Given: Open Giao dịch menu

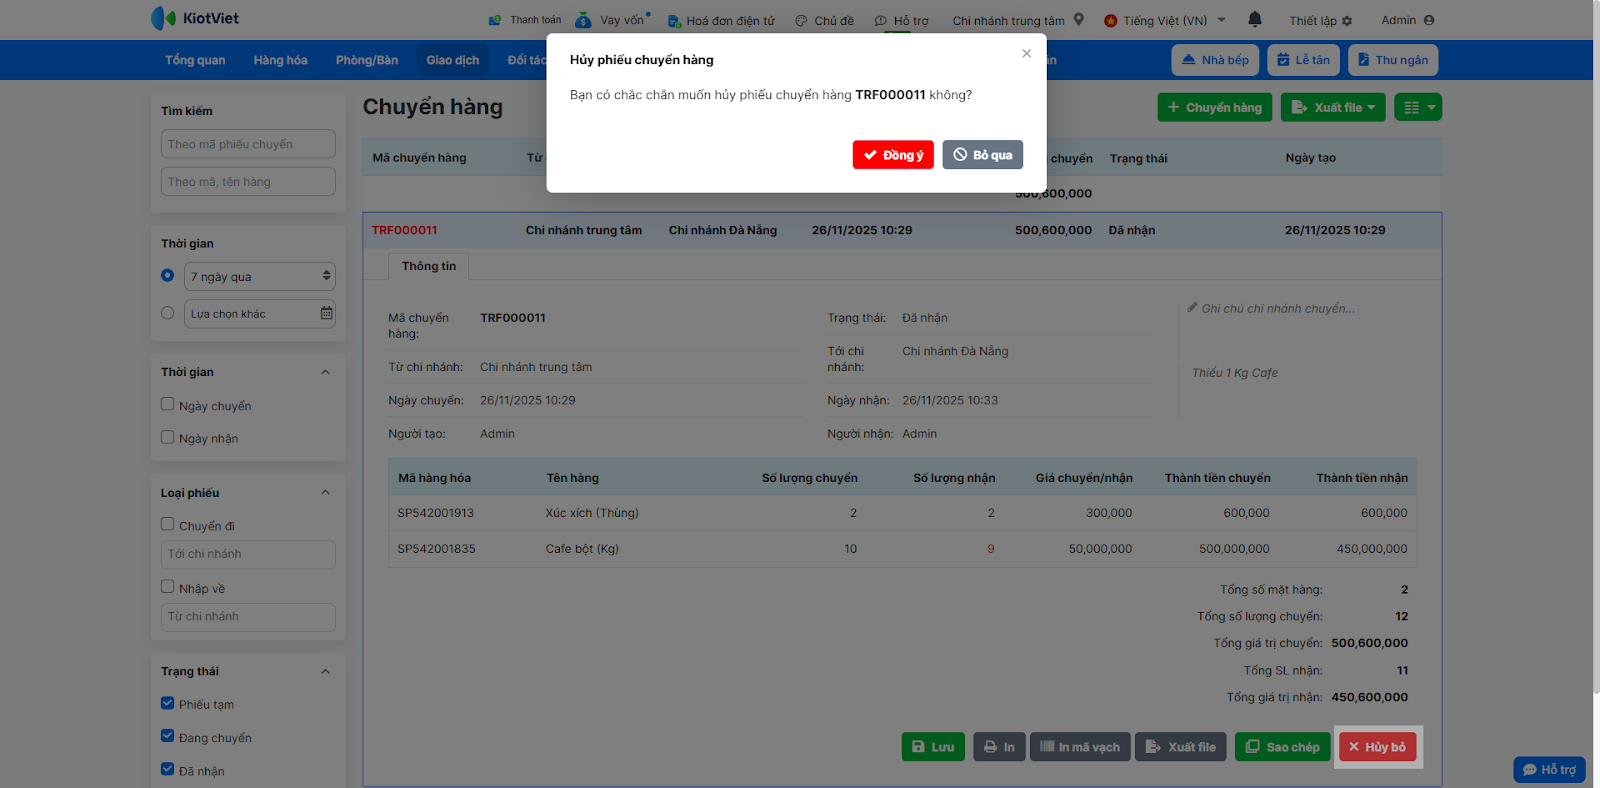Looking at the screenshot, I should pyautogui.click(x=453, y=60).
